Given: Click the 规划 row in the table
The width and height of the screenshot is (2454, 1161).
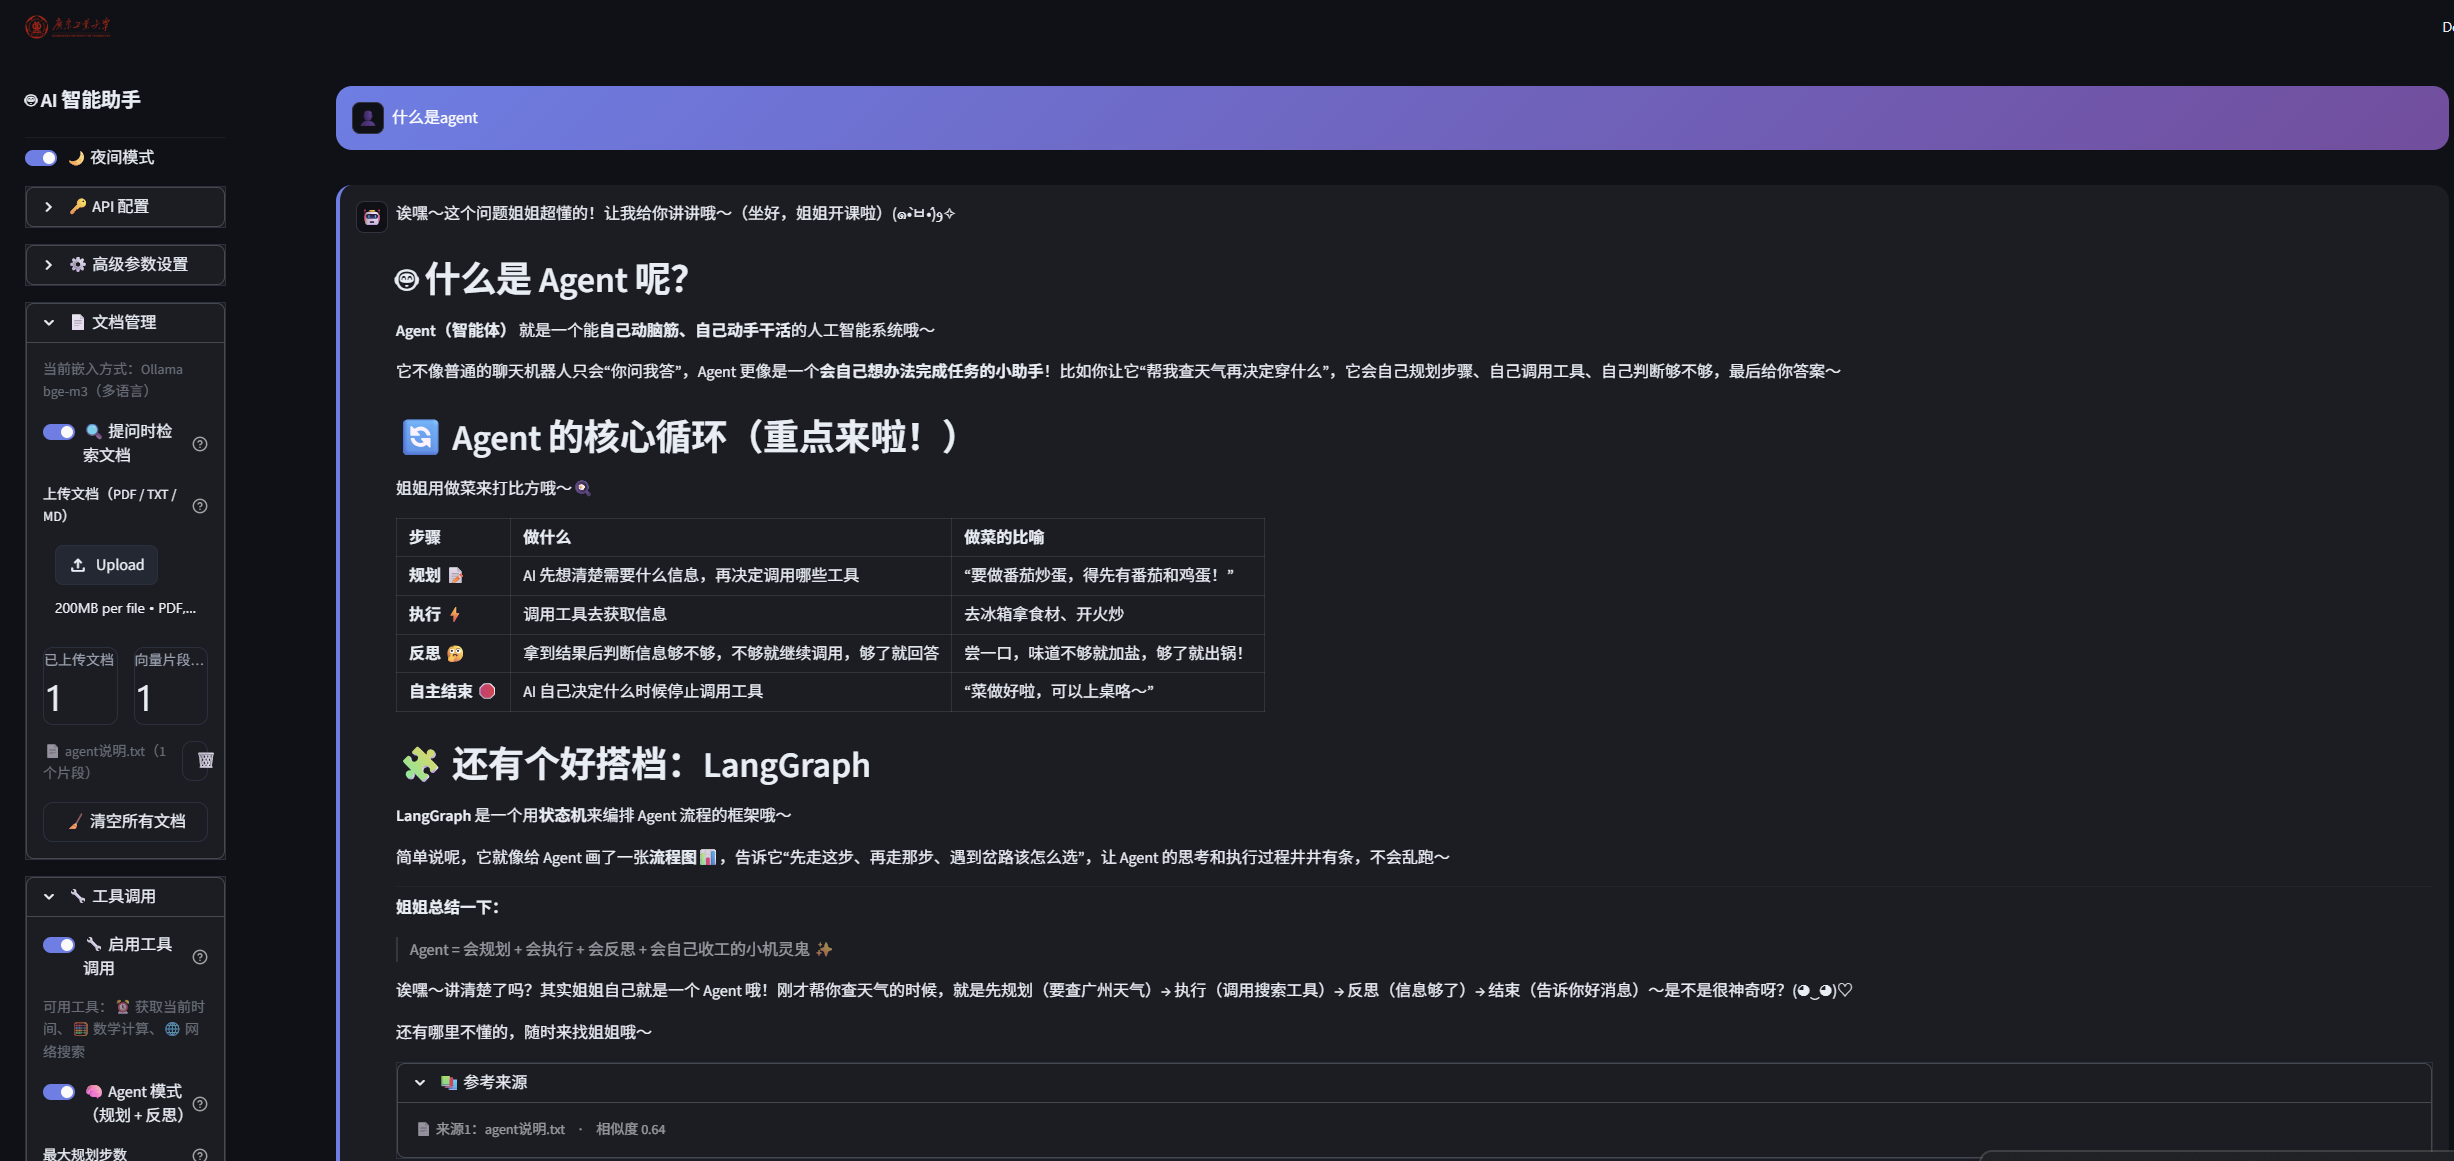Looking at the screenshot, I should [x=830, y=575].
